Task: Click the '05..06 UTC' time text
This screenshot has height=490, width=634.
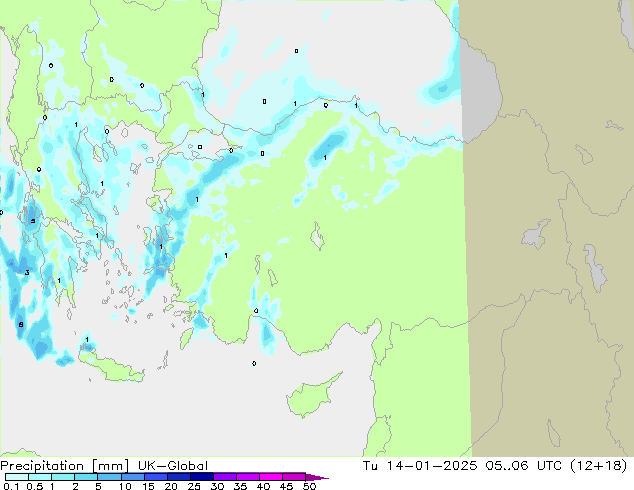Action: [524, 466]
